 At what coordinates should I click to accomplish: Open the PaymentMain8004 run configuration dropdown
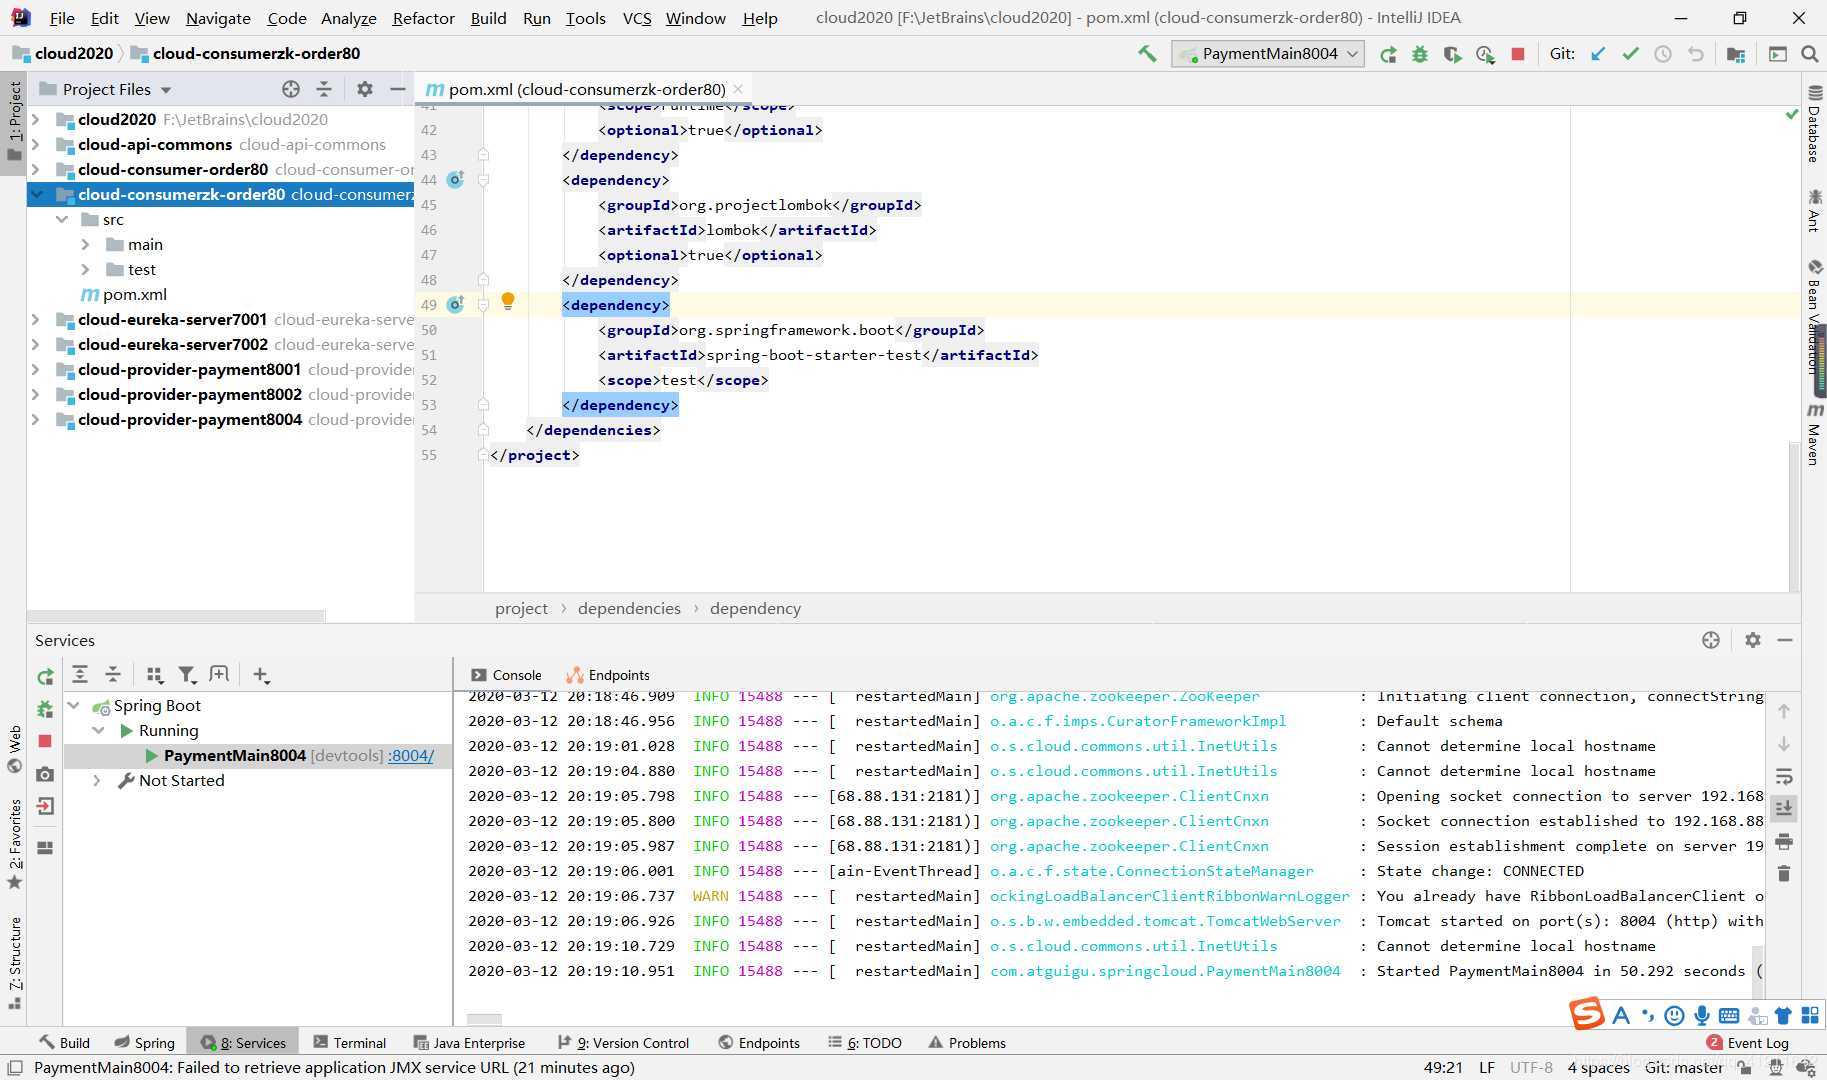point(1267,54)
